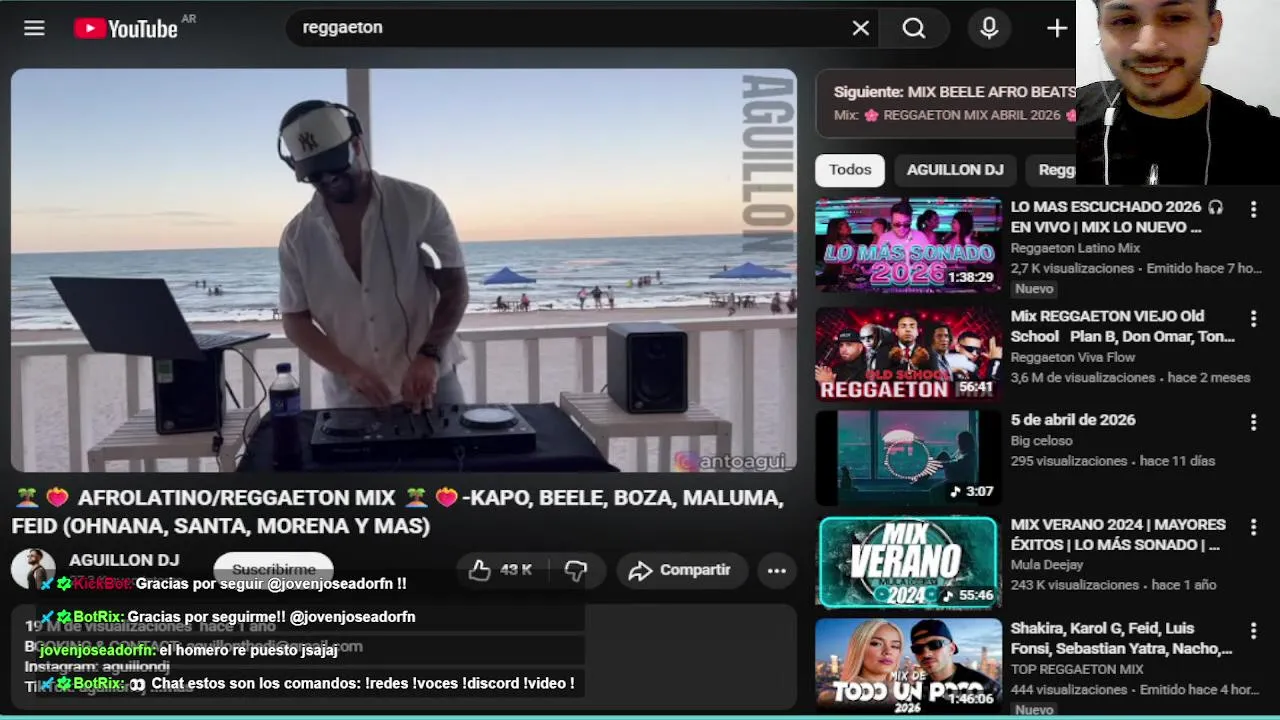Open more actions ellipsis under the video
The width and height of the screenshot is (1280, 720).
(777, 570)
